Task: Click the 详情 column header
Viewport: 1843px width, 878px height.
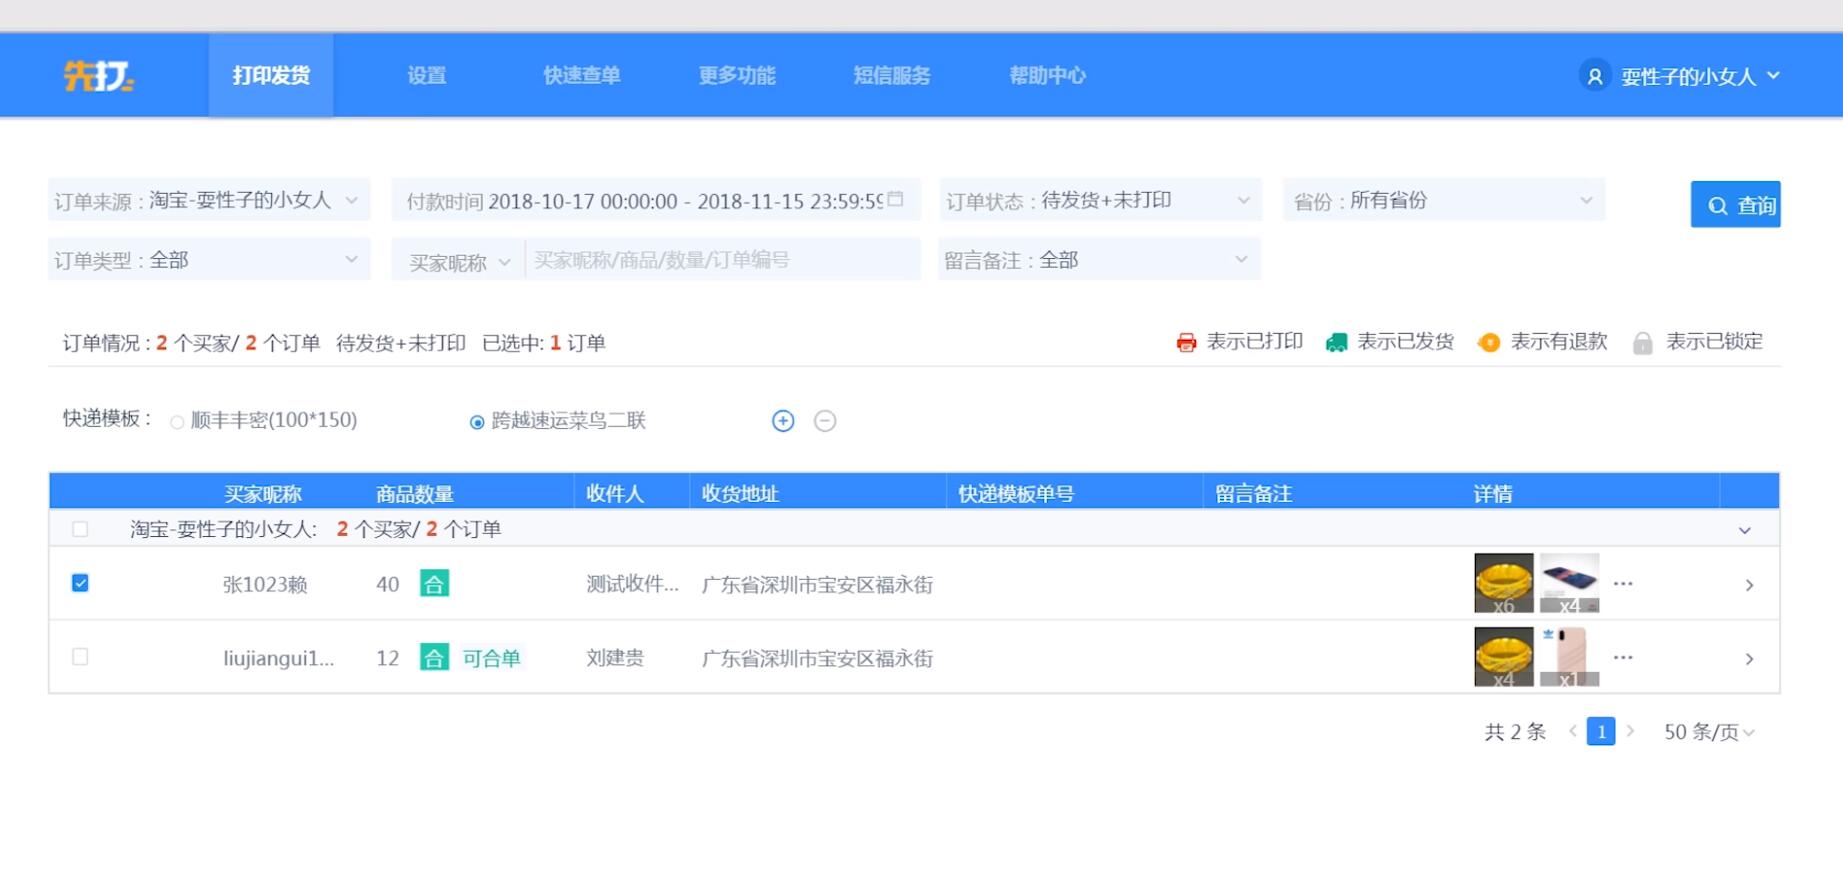Action: 1493,493
